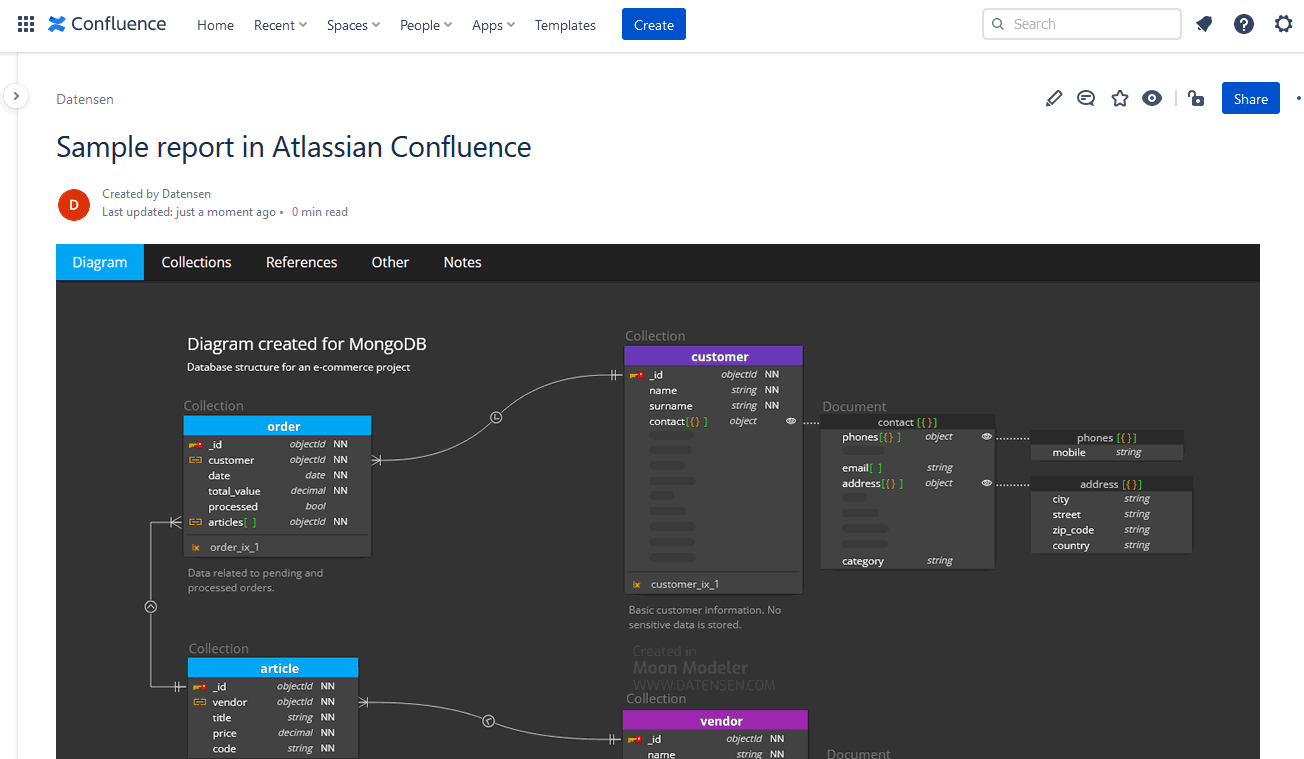Click the contact document header

point(907,422)
